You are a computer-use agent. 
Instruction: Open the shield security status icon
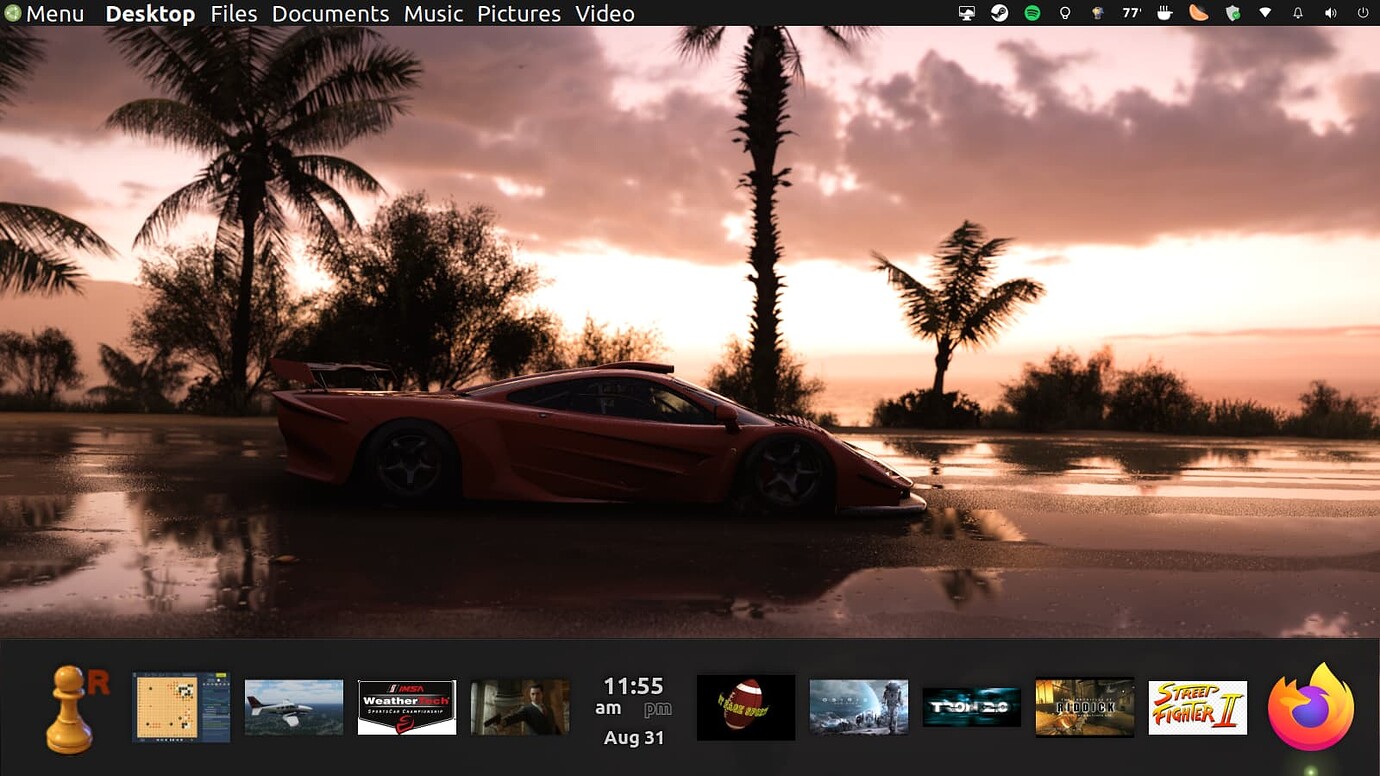(1232, 13)
